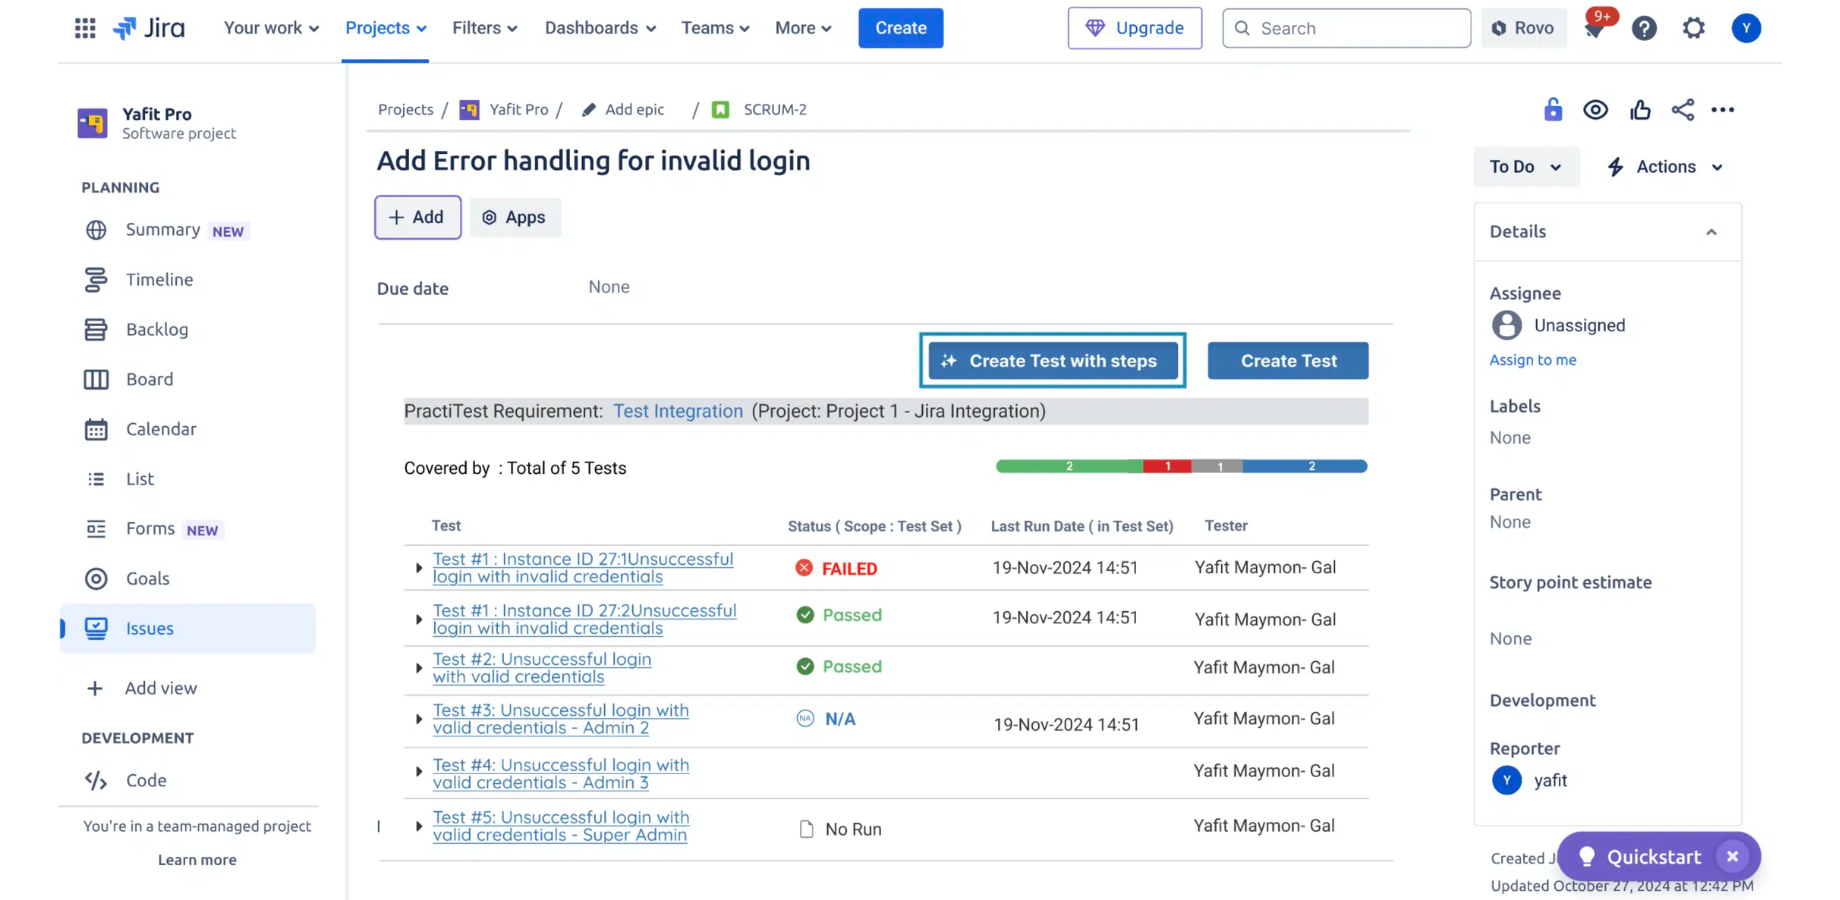Viewport: 1840px width, 900px height.
Task: Share the issue via share icon
Action: [1683, 110]
